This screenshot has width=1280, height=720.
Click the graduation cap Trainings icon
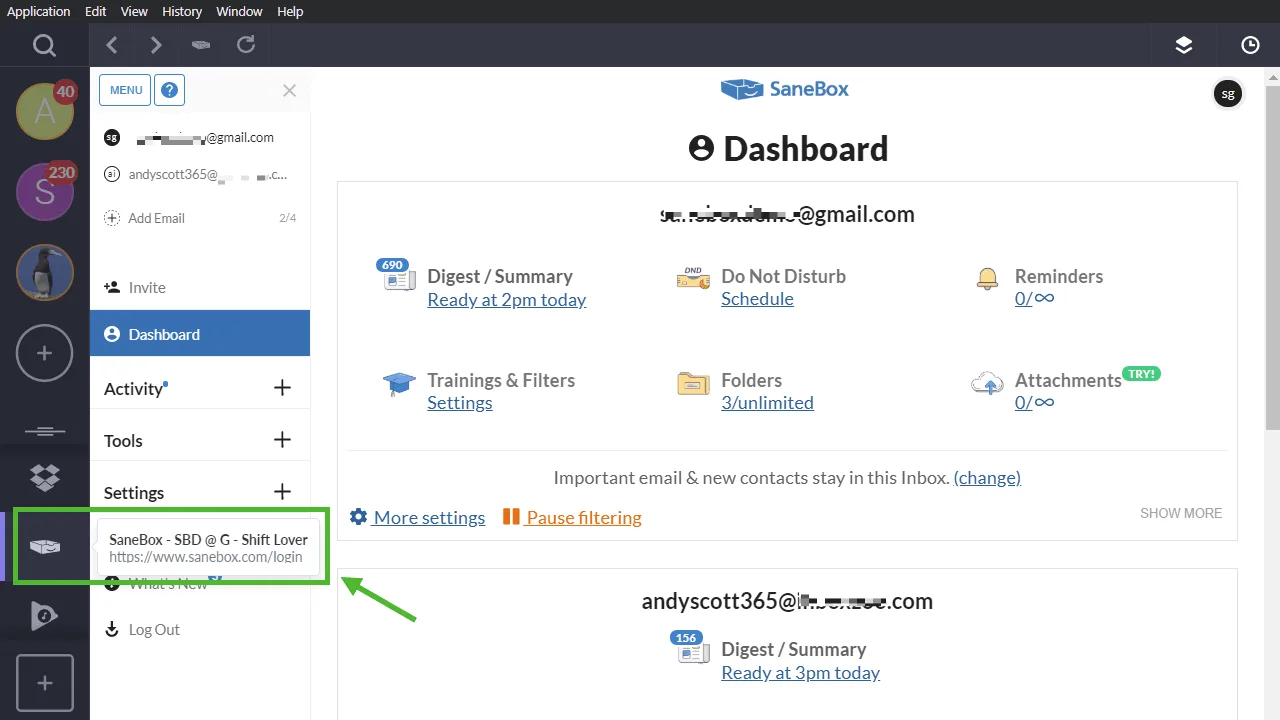pyautogui.click(x=399, y=384)
